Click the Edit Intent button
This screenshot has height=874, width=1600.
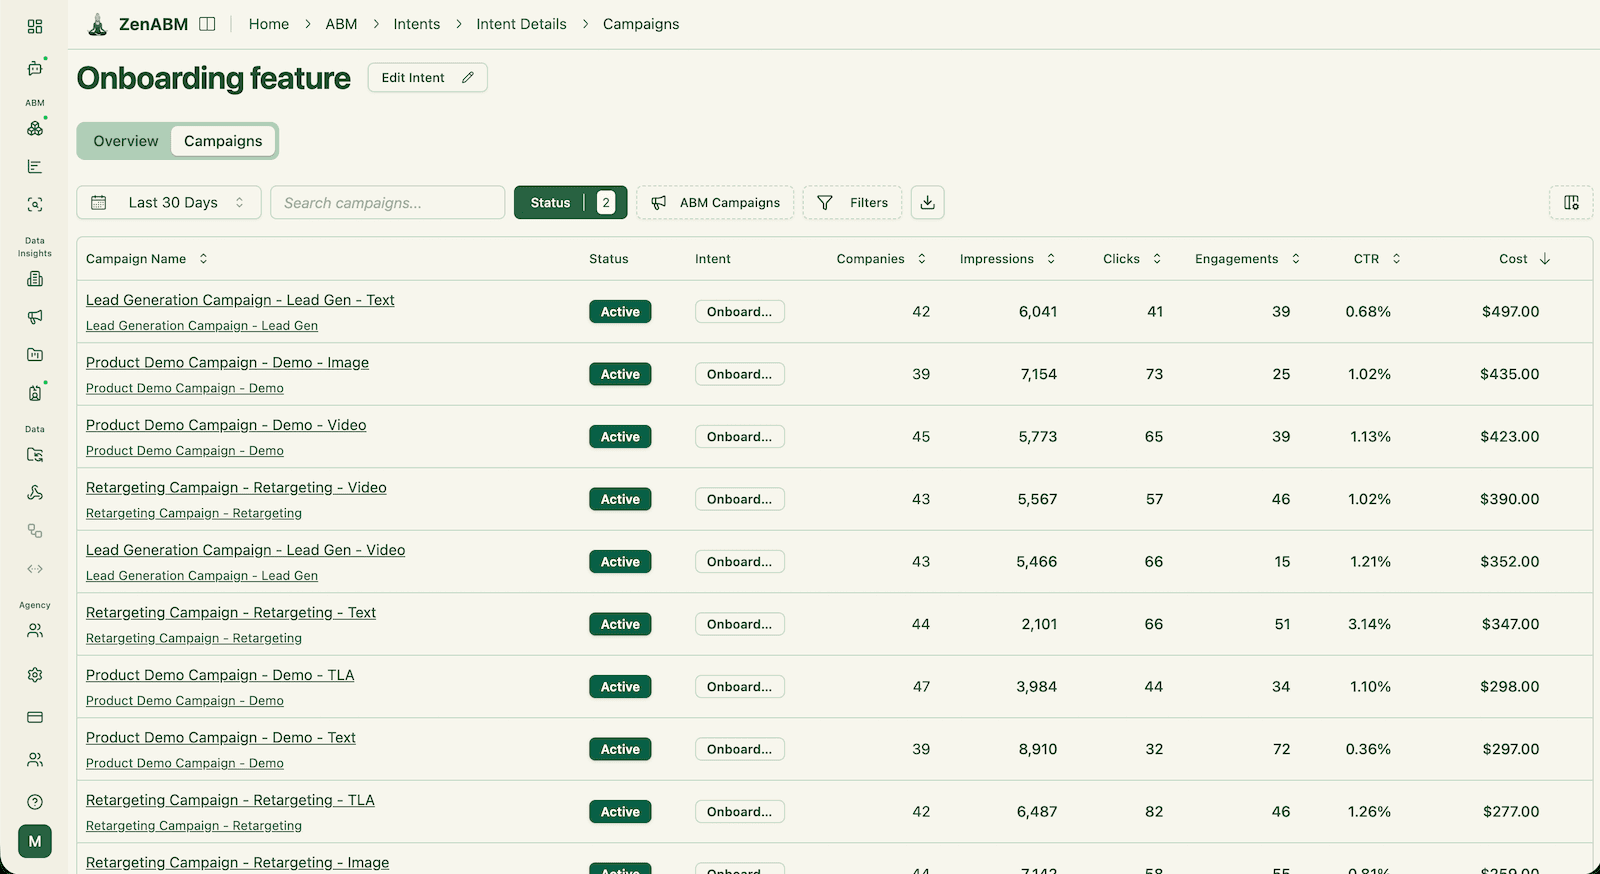(427, 77)
